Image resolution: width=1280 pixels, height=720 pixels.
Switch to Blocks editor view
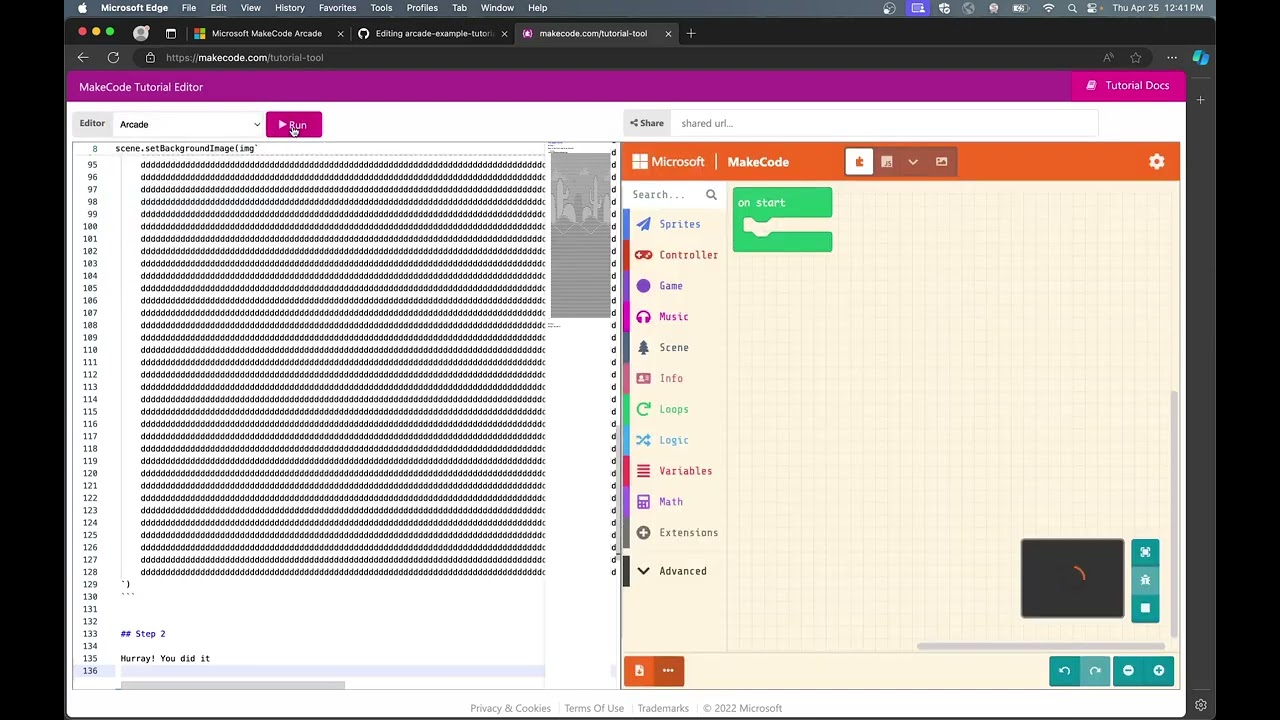pos(859,162)
